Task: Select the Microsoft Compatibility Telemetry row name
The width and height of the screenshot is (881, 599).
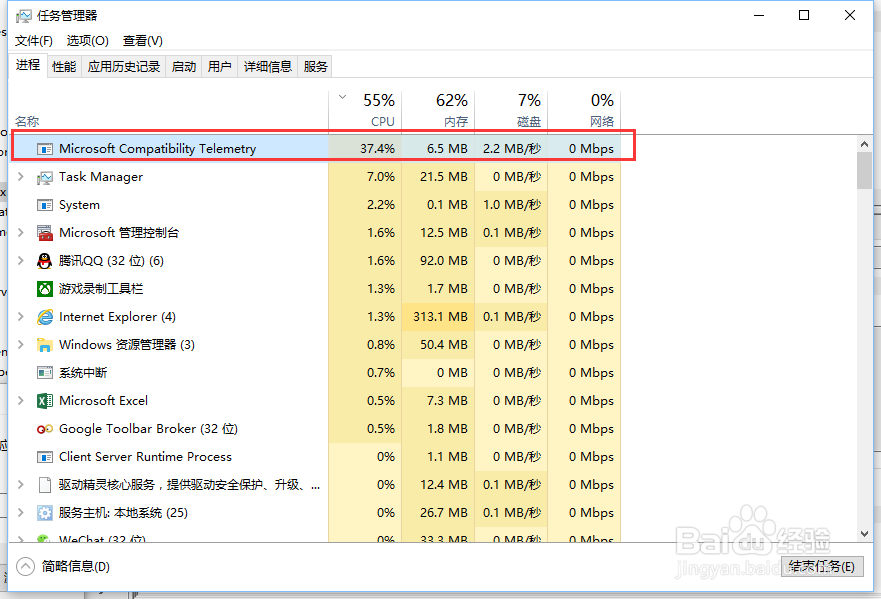Action: tap(157, 149)
